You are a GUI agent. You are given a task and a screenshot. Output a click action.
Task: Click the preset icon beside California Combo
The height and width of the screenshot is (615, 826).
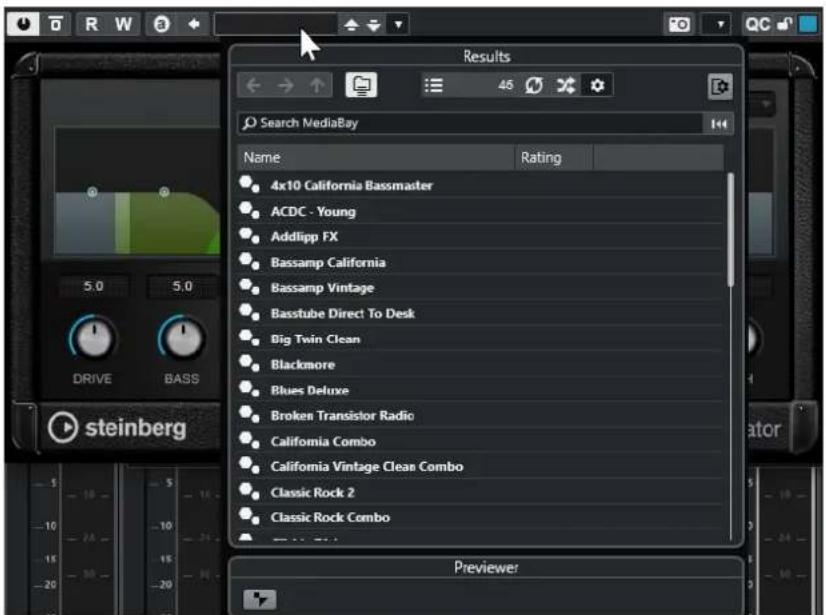tap(250, 440)
